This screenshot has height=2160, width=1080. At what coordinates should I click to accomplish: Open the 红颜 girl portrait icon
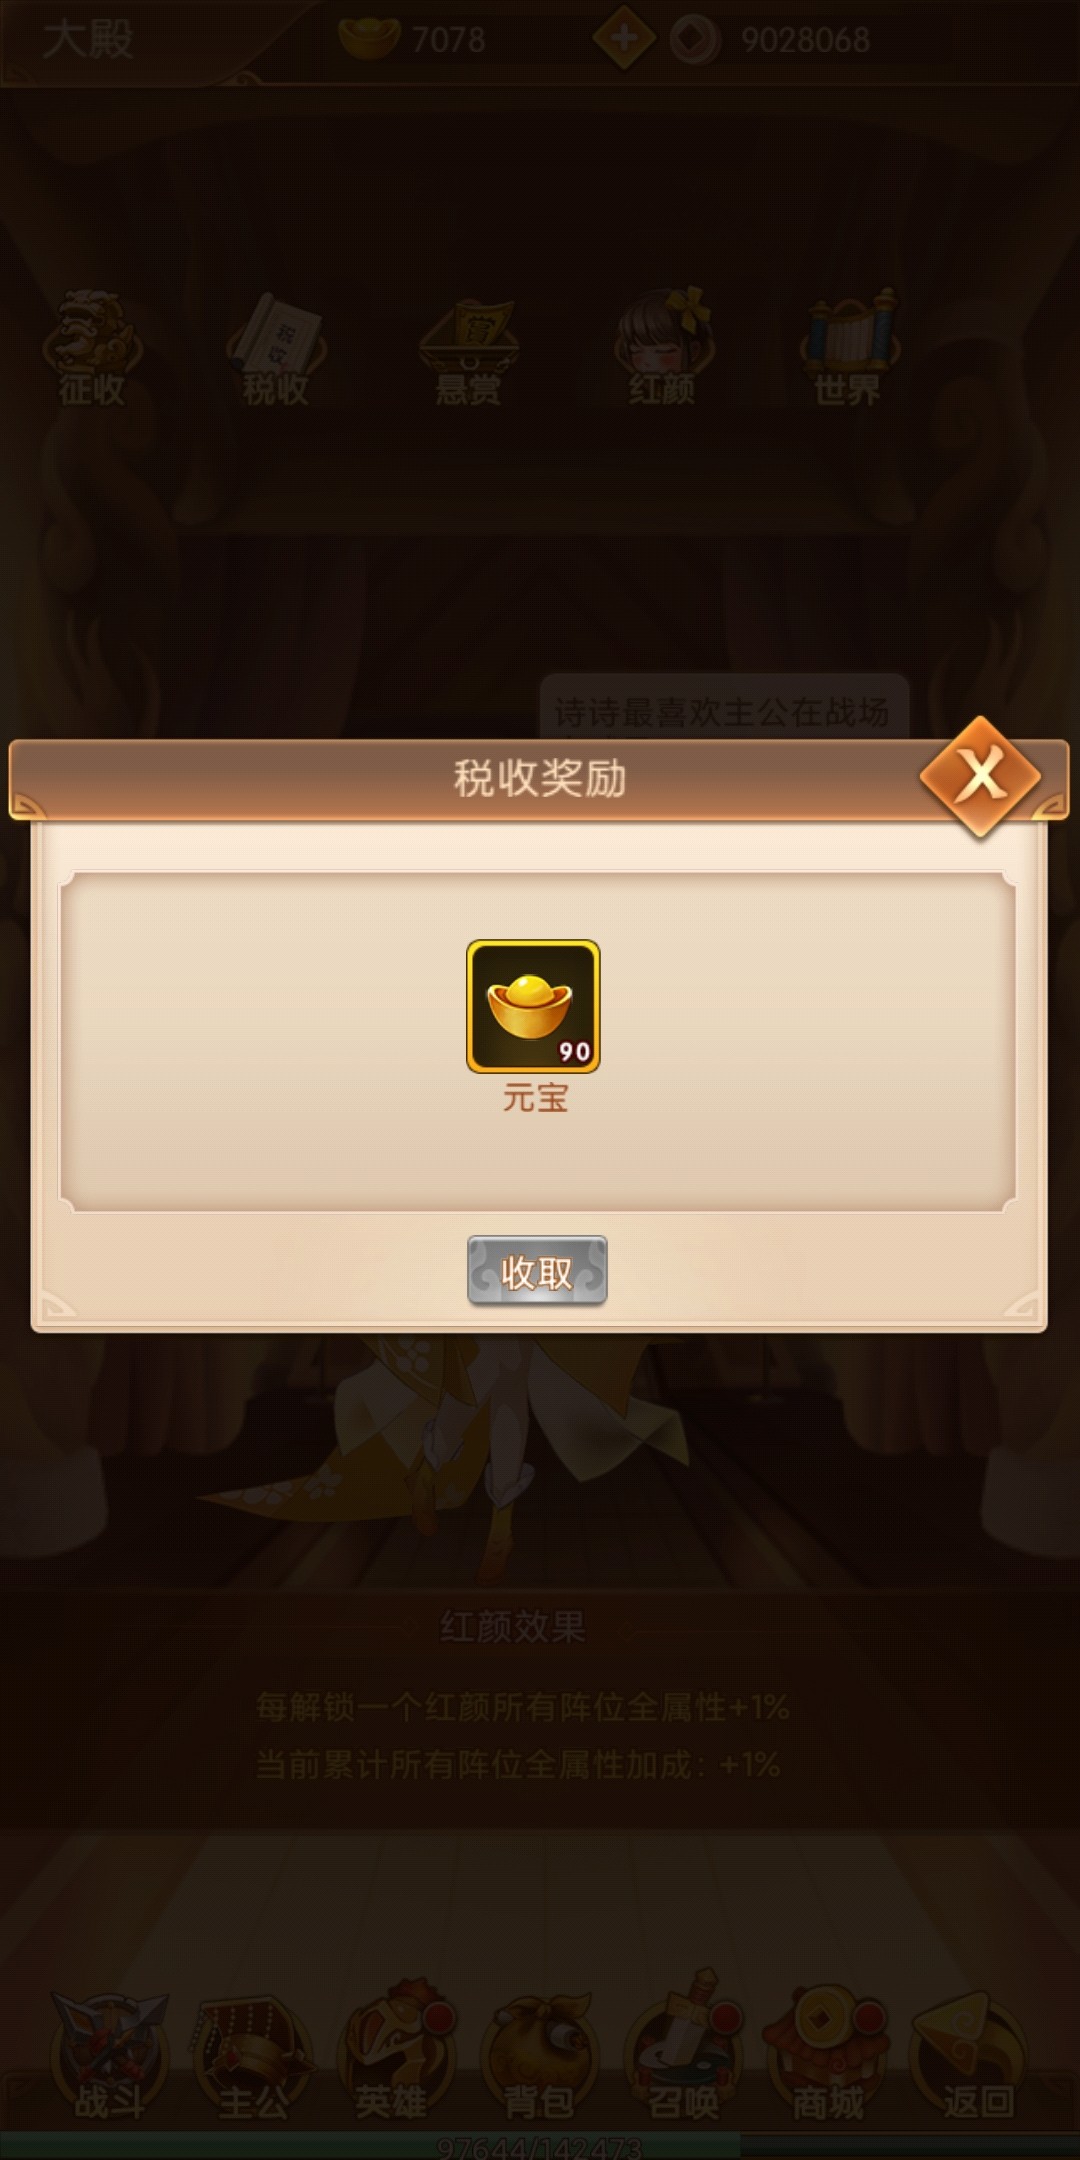[x=662, y=348]
